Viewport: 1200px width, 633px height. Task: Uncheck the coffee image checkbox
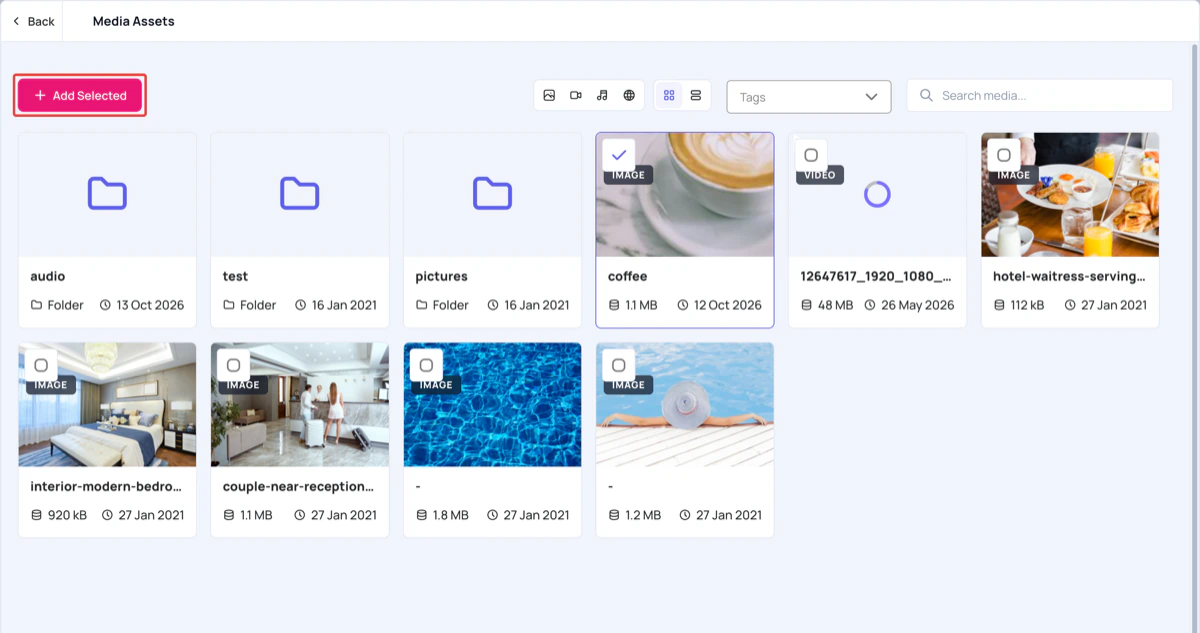click(619, 154)
